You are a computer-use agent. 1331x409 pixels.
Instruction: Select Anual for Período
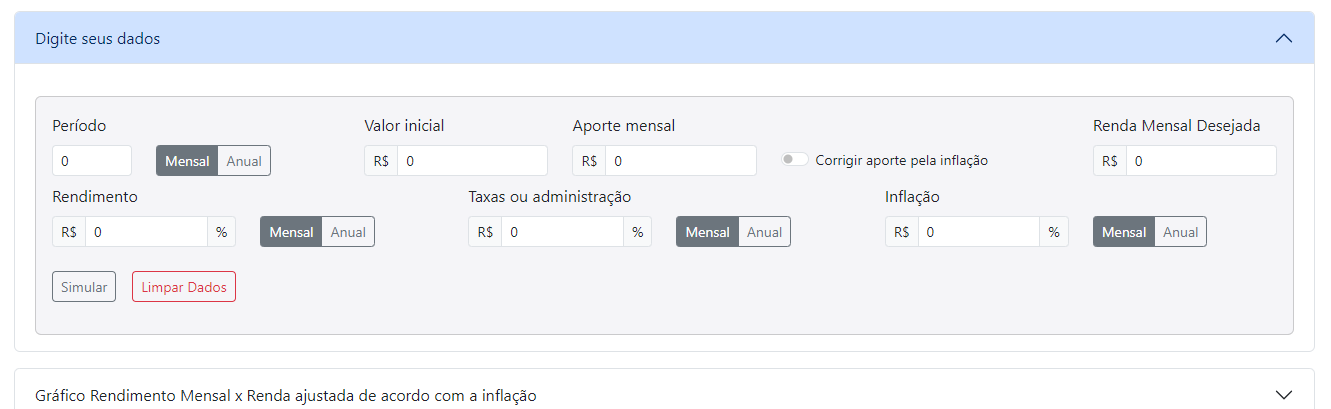click(x=244, y=161)
